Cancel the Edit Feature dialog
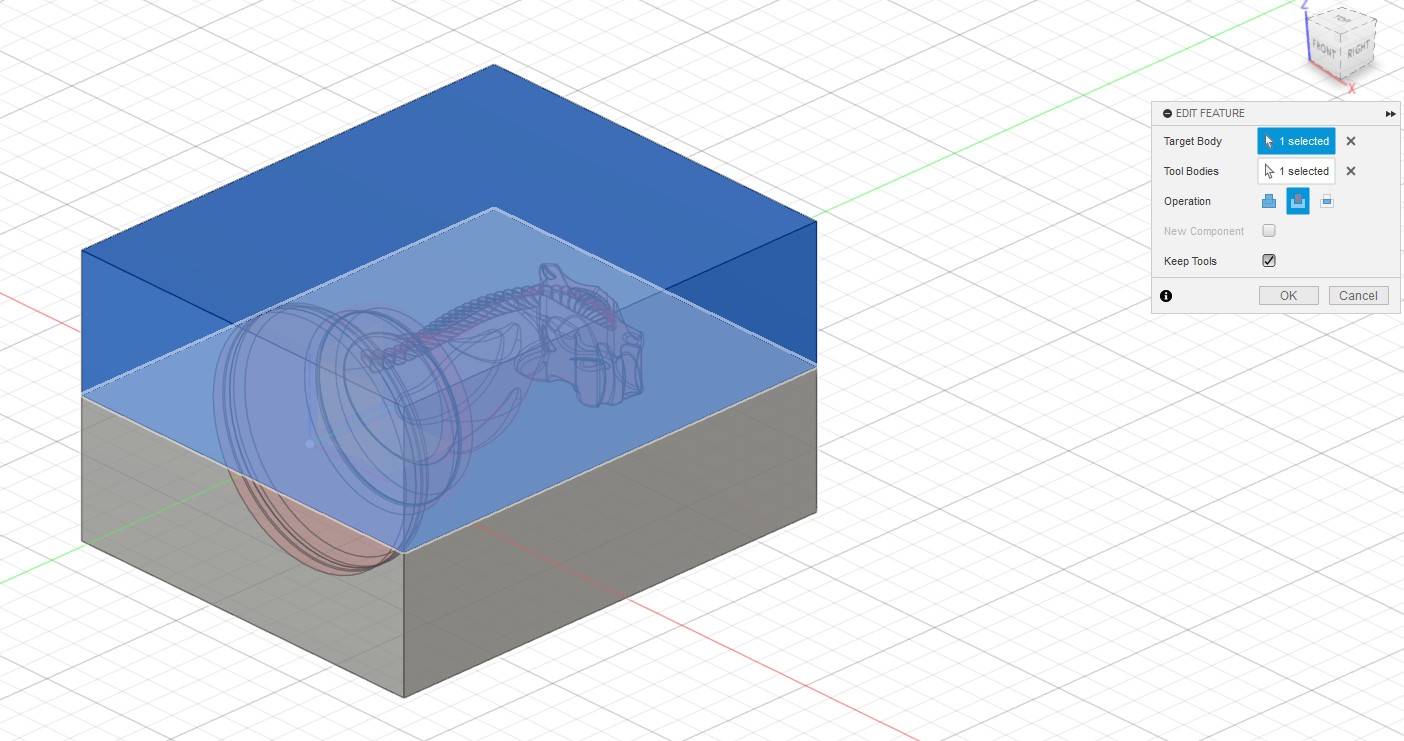The image size is (1404, 741). (1358, 295)
